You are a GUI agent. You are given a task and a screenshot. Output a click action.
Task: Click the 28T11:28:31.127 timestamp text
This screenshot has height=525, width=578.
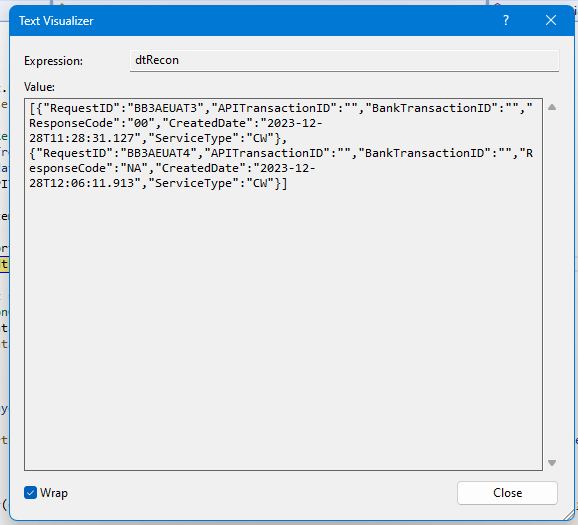(81, 138)
